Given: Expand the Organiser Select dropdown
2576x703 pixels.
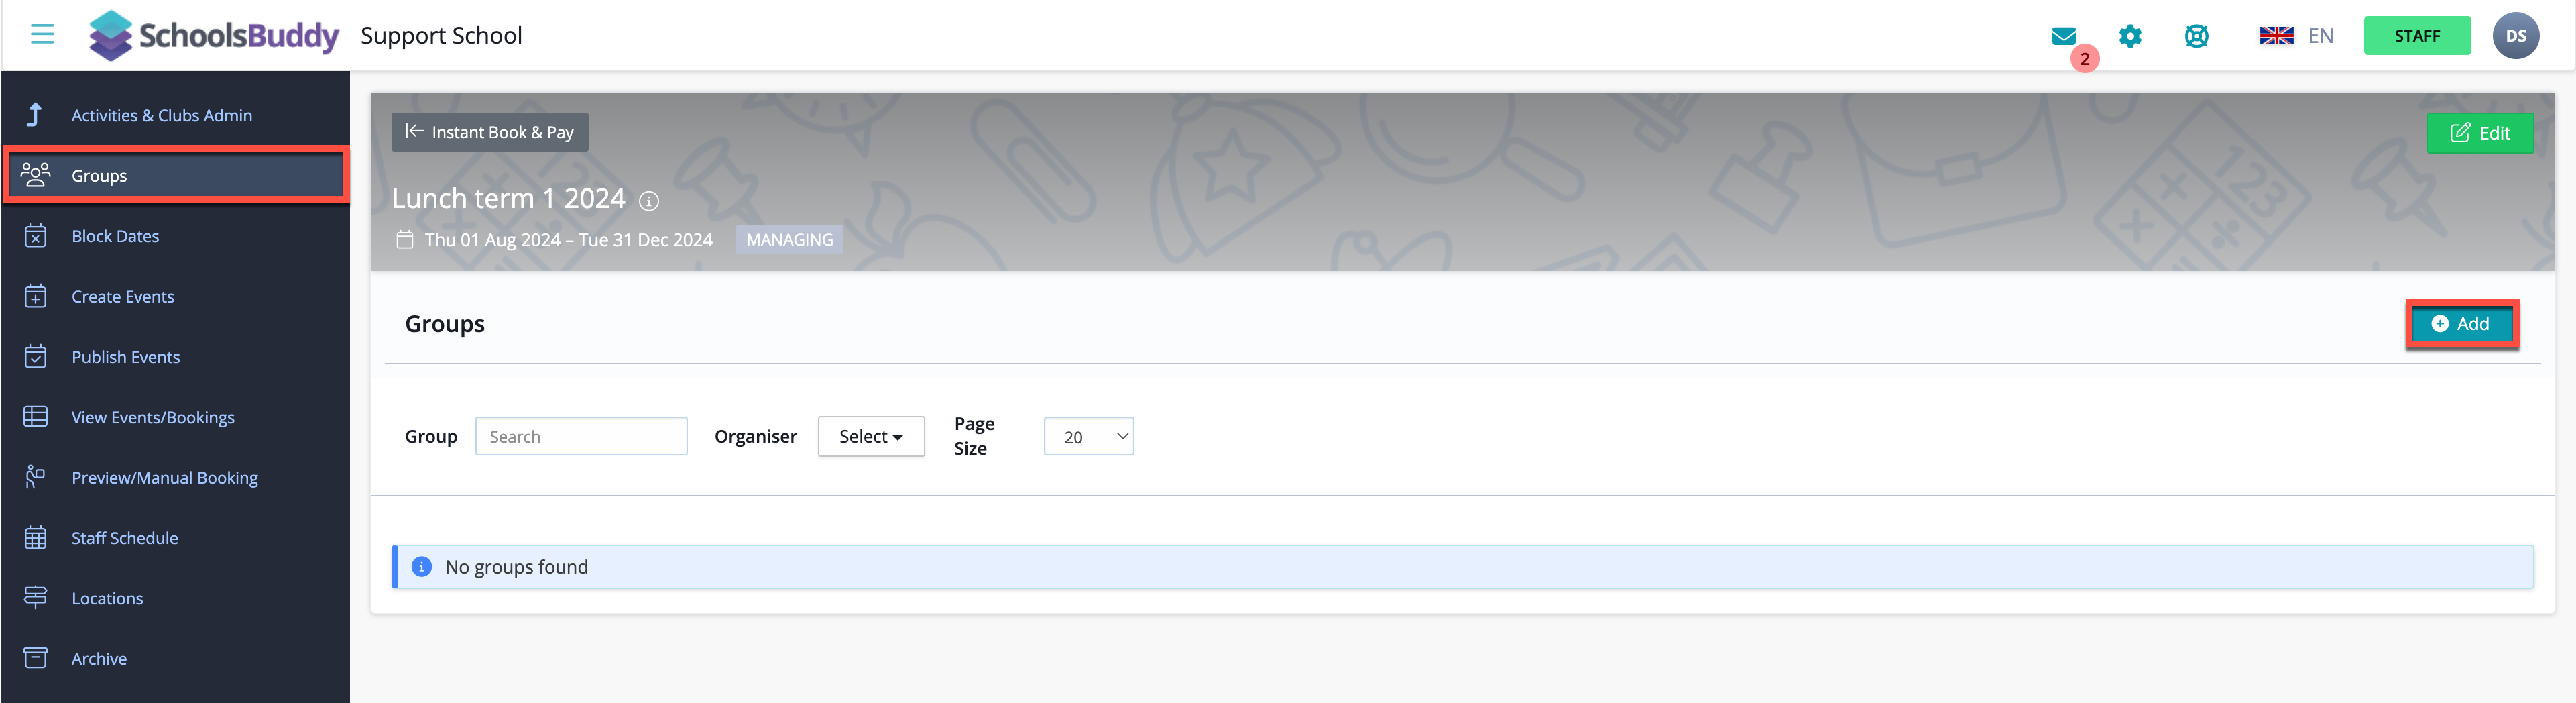Looking at the screenshot, I should coord(871,436).
